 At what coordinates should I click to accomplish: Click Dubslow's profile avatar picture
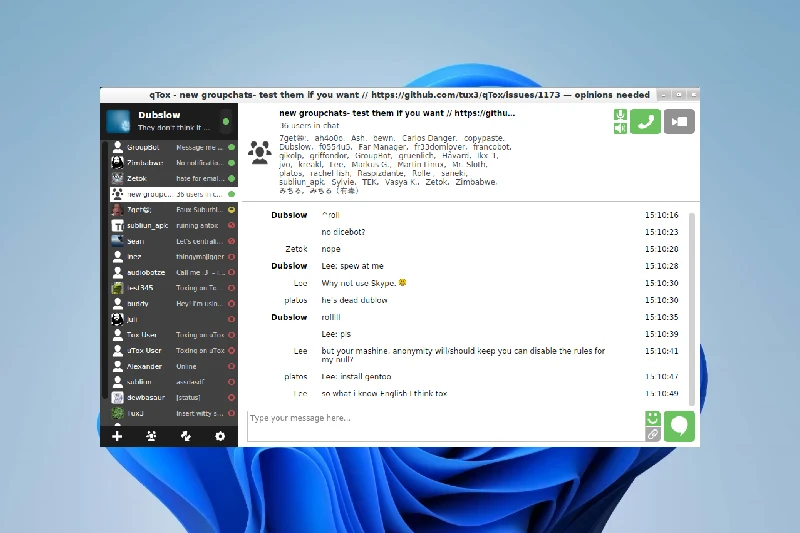118,121
